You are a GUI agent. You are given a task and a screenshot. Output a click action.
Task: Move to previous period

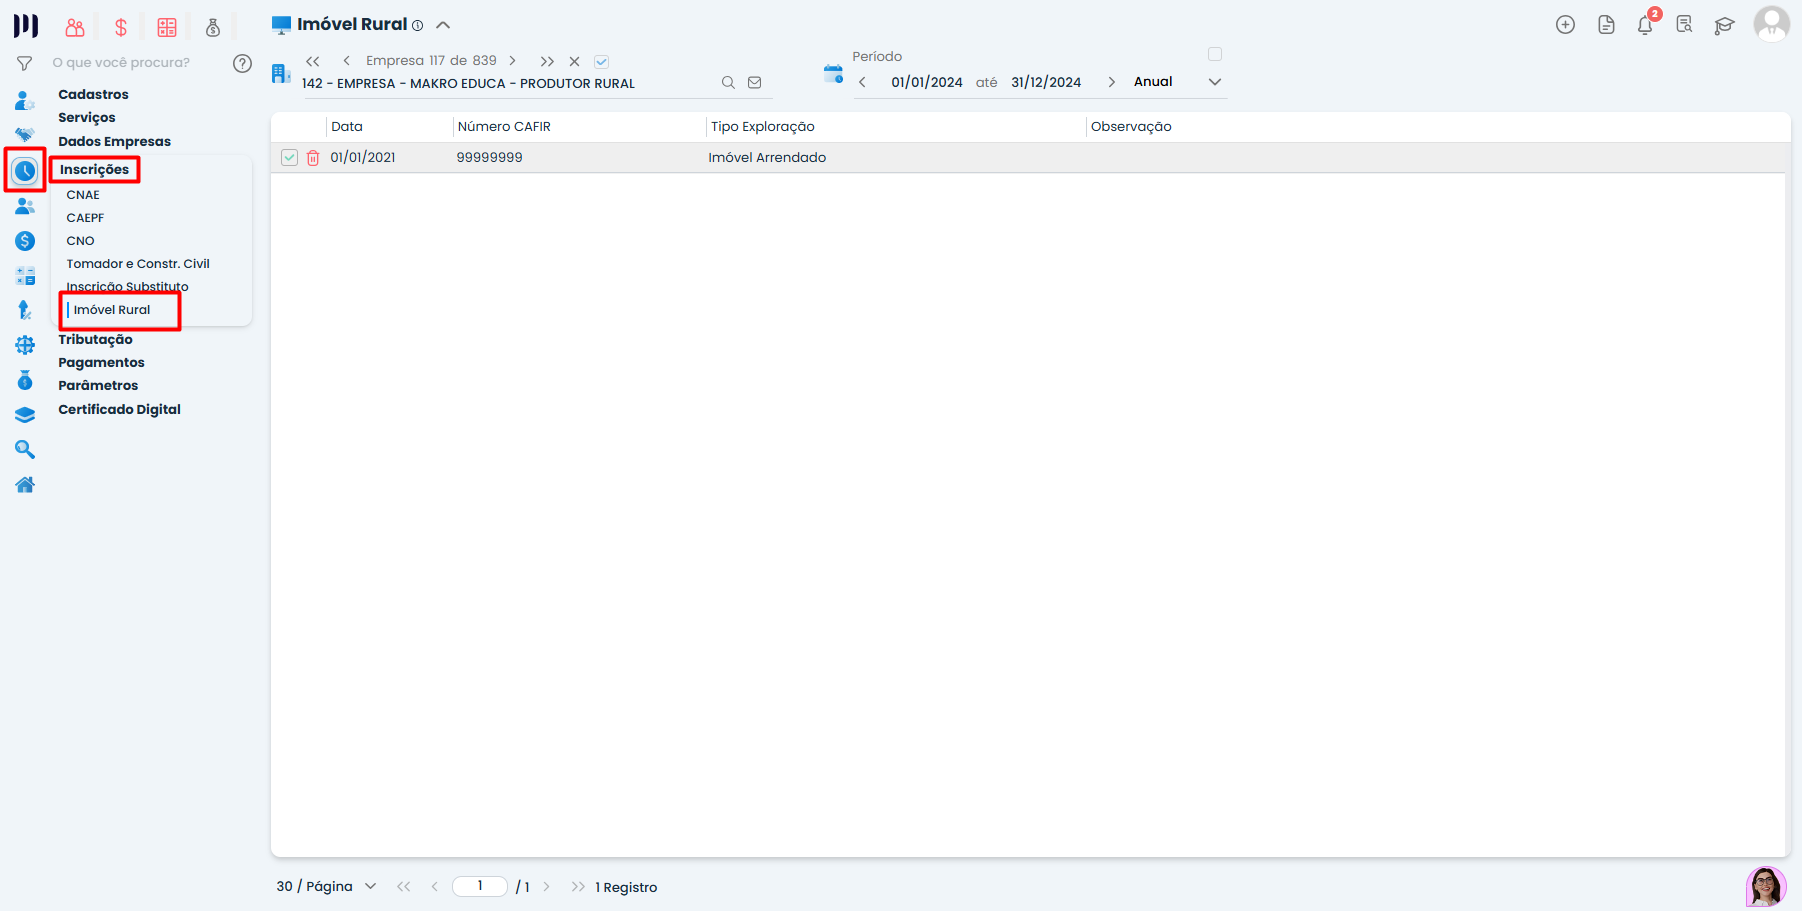[x=862, y=82]
